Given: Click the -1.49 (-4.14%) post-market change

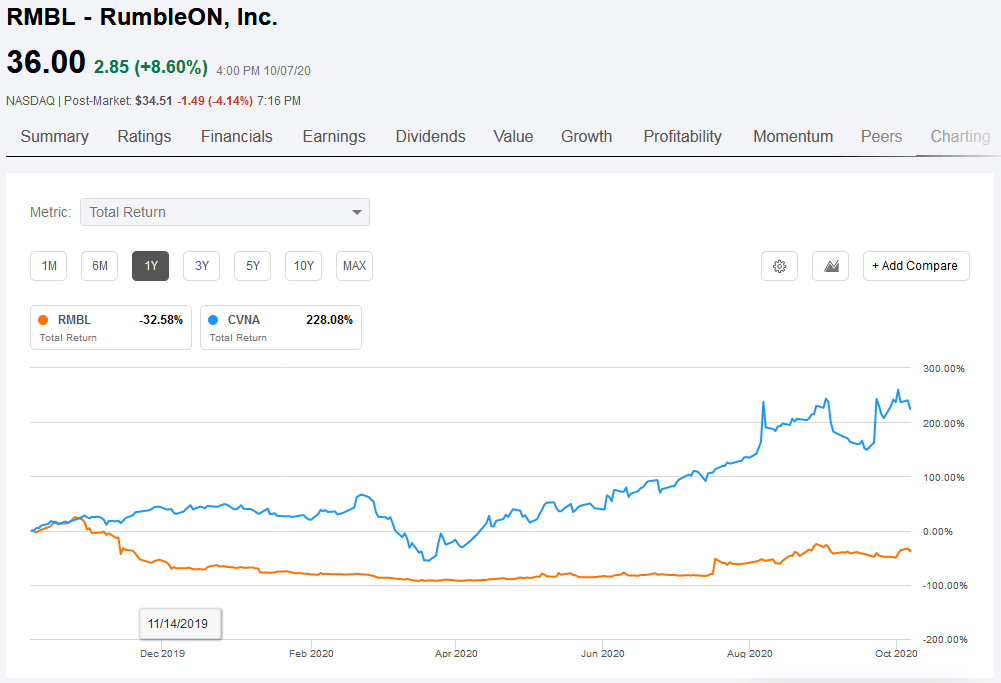Looking at the screenshot, I should (215, 101).
